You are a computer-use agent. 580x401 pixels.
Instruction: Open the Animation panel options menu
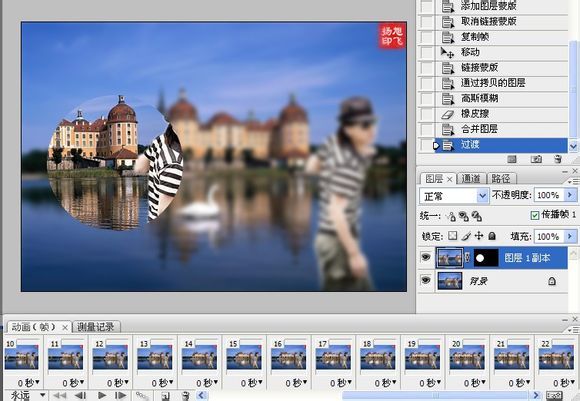point(572,329)
